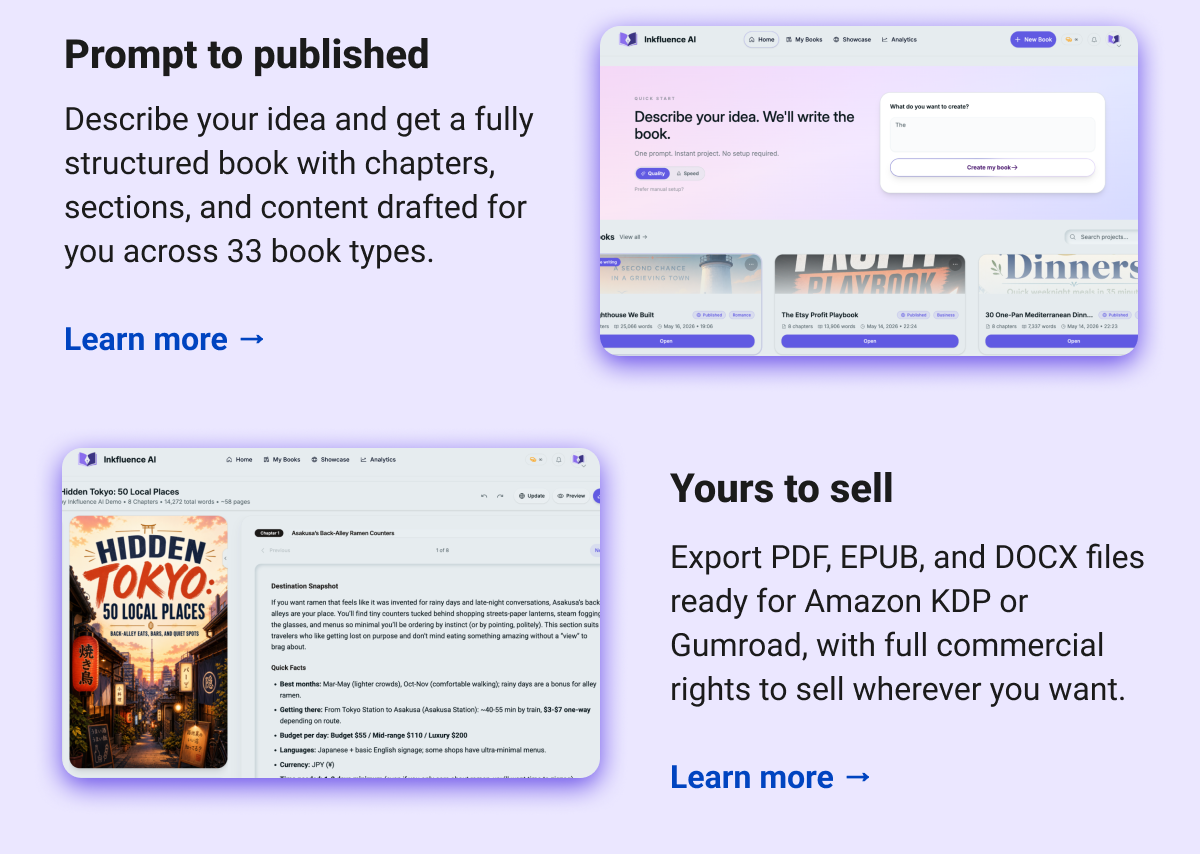This screenshot has height=854, width=1200.
Task: Click the undo arrow in editor
Action: (484, 496)
